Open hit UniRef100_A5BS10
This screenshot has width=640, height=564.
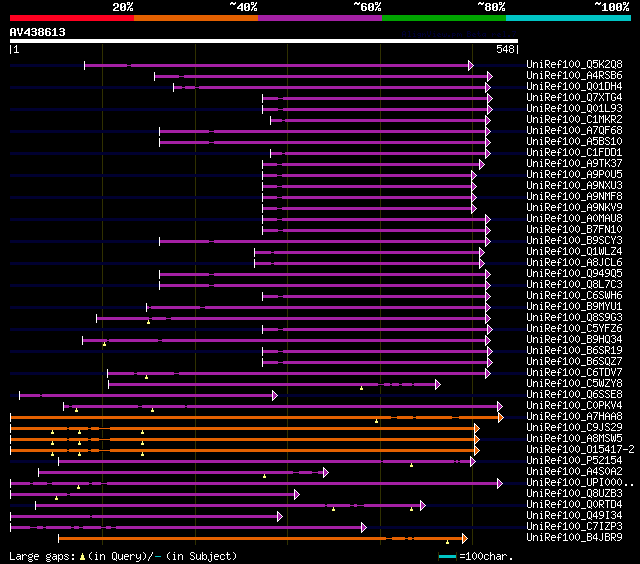pos(574,141)
